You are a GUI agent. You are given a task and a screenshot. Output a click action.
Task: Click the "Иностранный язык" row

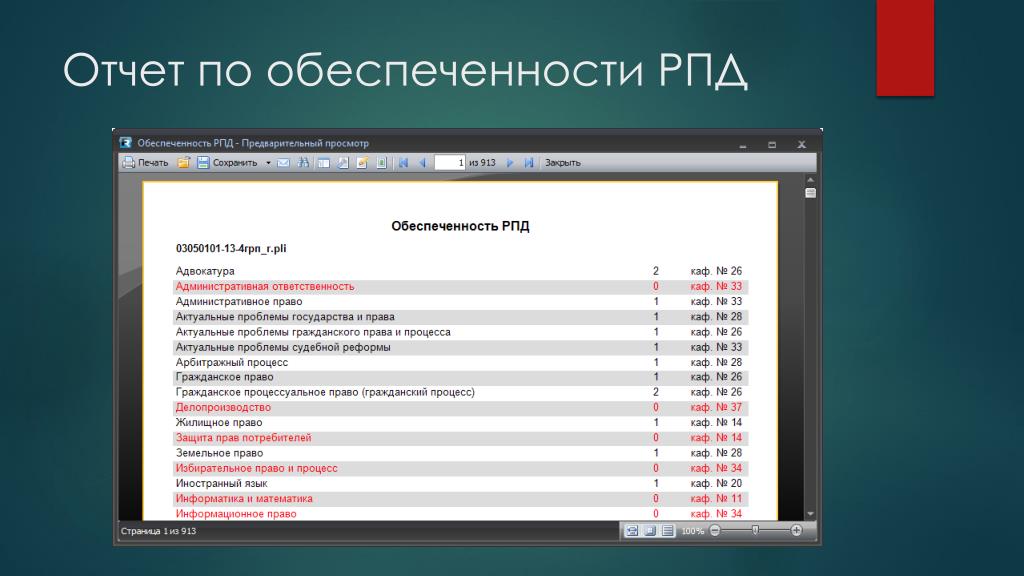[460, 483]
